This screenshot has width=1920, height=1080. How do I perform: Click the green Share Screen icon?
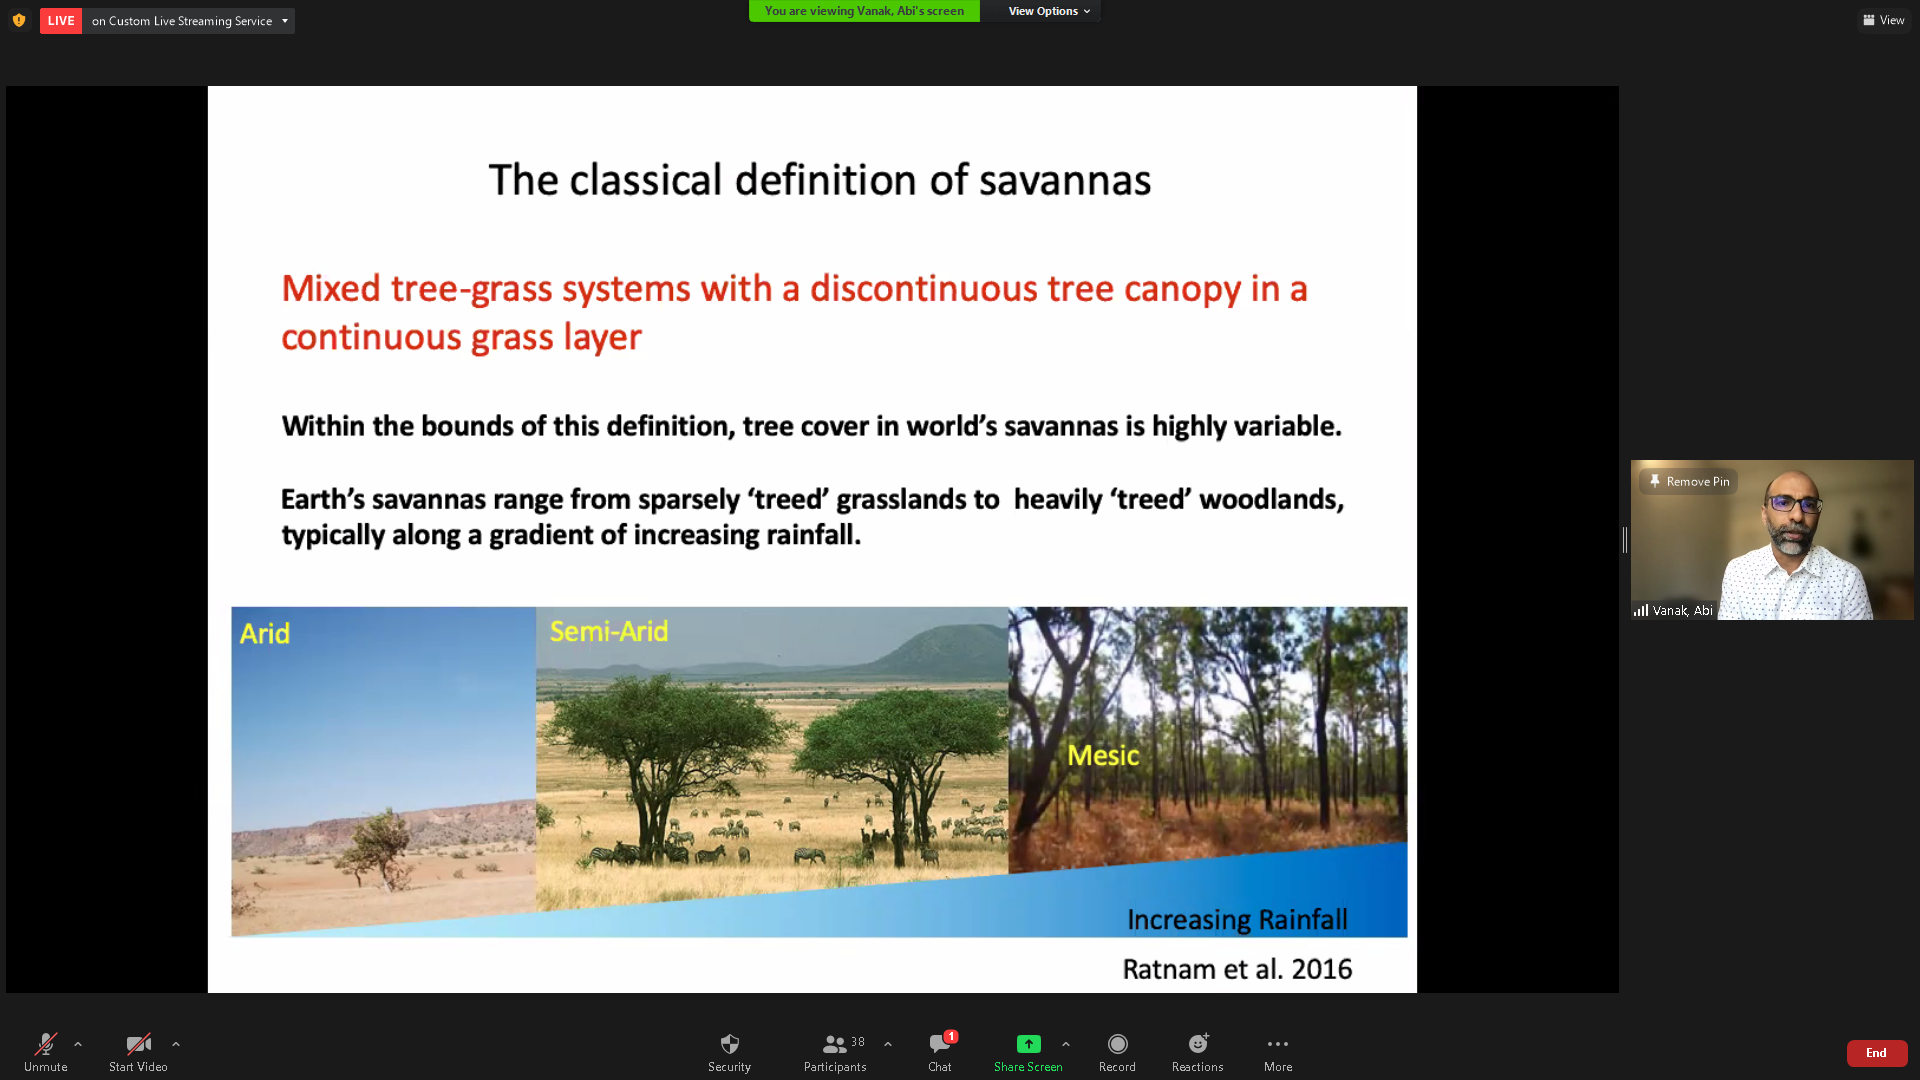(1028, 1044)
